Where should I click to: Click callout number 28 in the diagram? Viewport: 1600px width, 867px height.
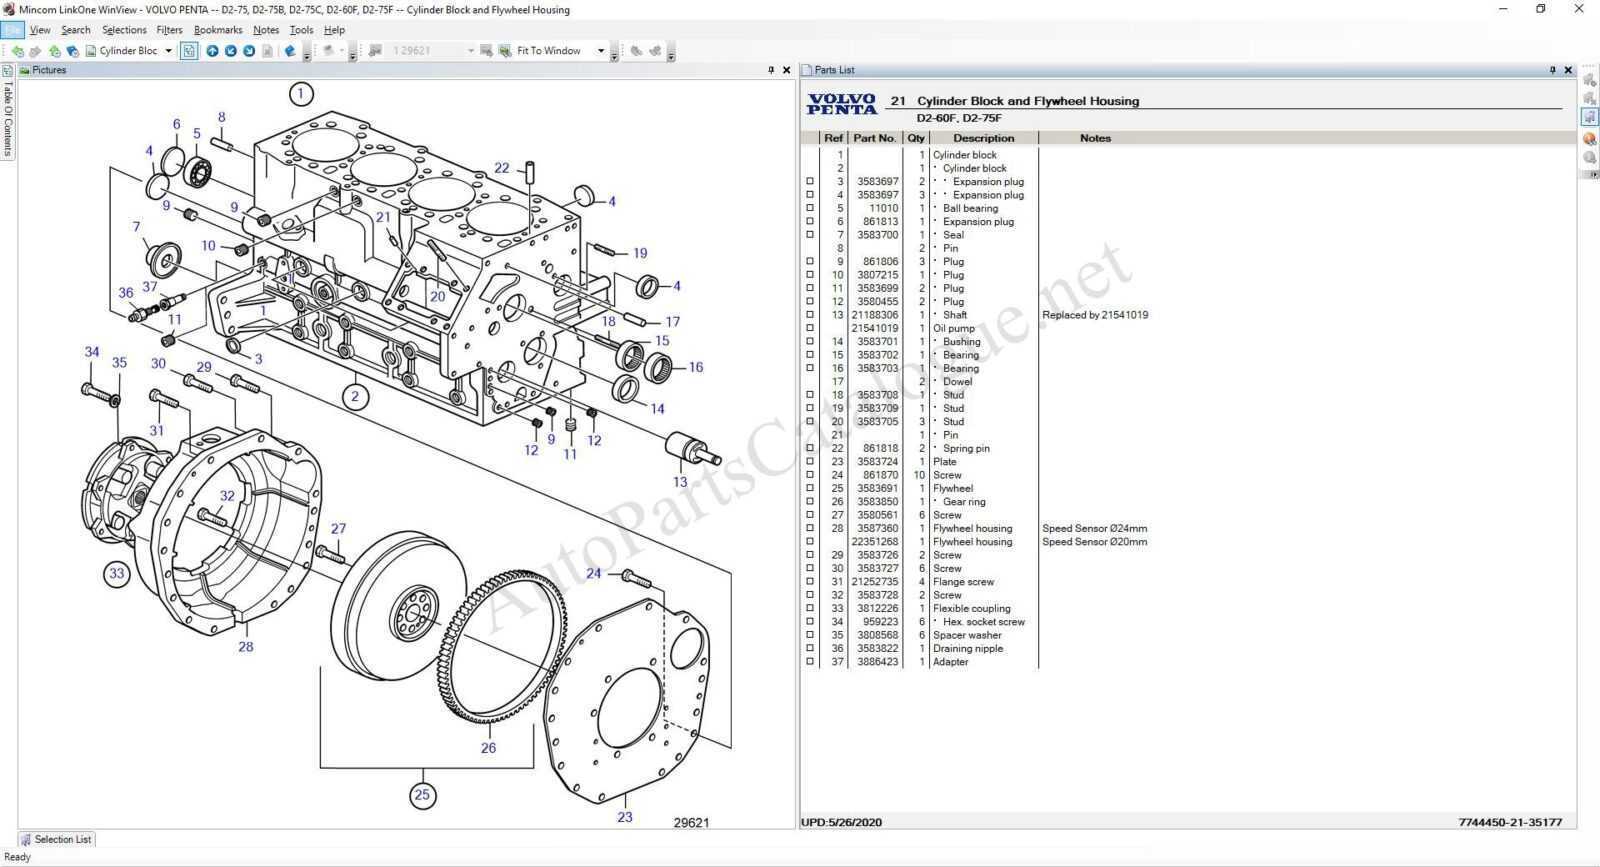point(246,647)
